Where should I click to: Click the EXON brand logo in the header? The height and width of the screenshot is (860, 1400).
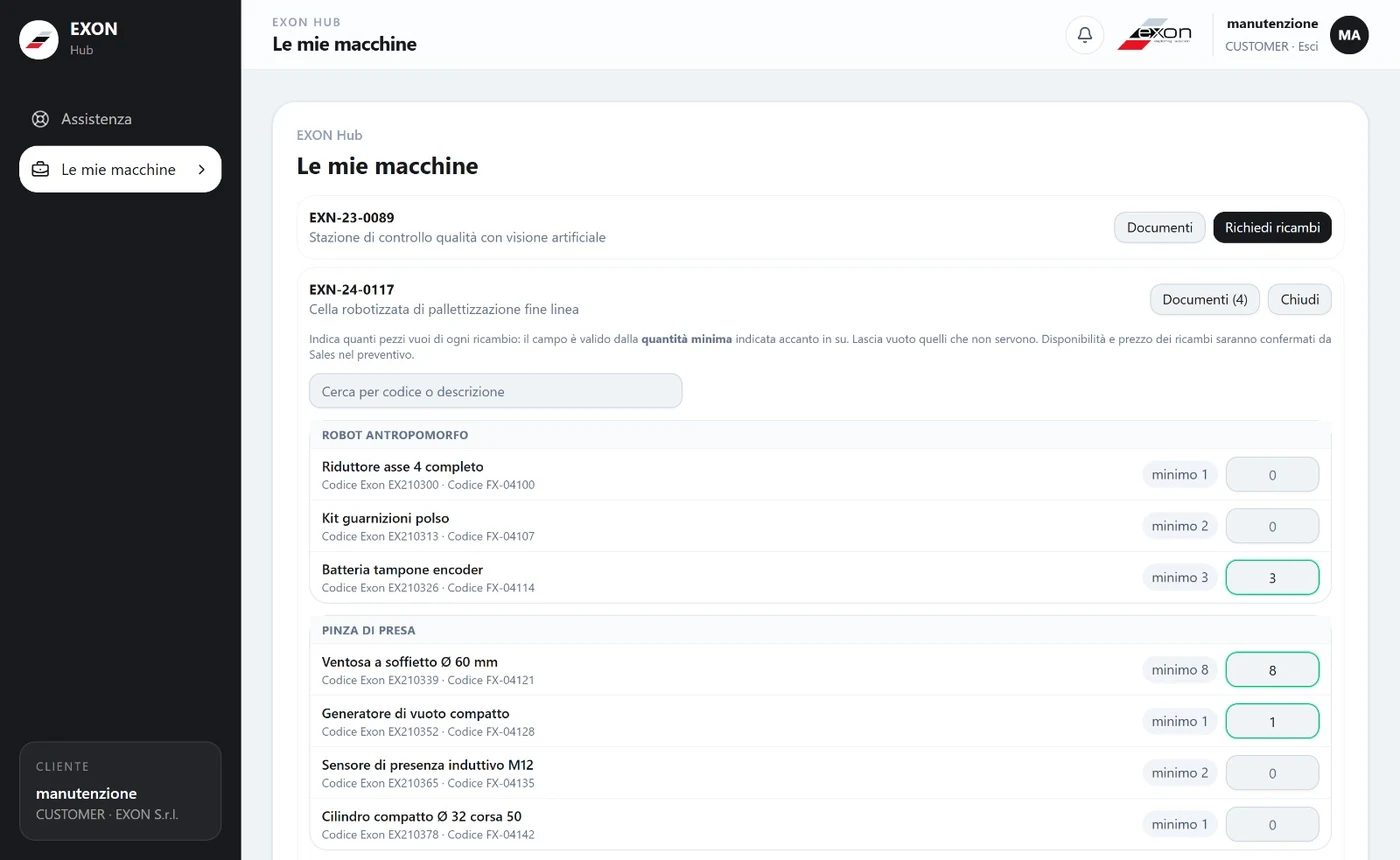pyautogui.click(x=1154, y=35)
